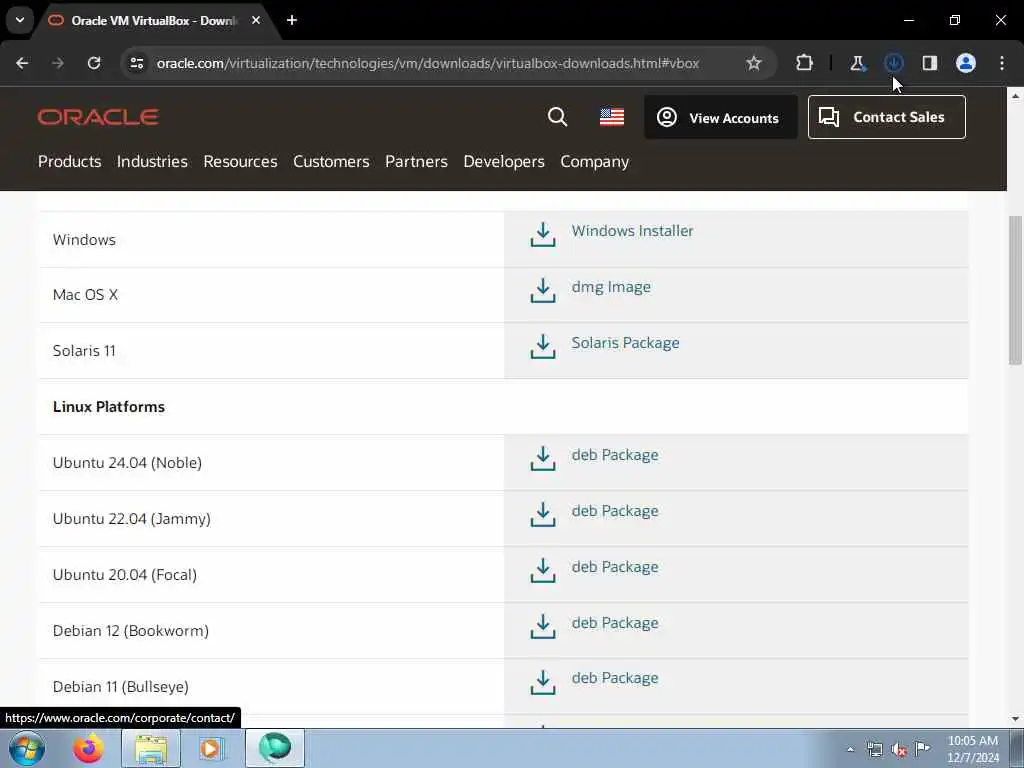Image resolution: width=1024 pixels, height=768 pixels.
Task: Click the browser forward arrow
Action: tap(57, 63)
